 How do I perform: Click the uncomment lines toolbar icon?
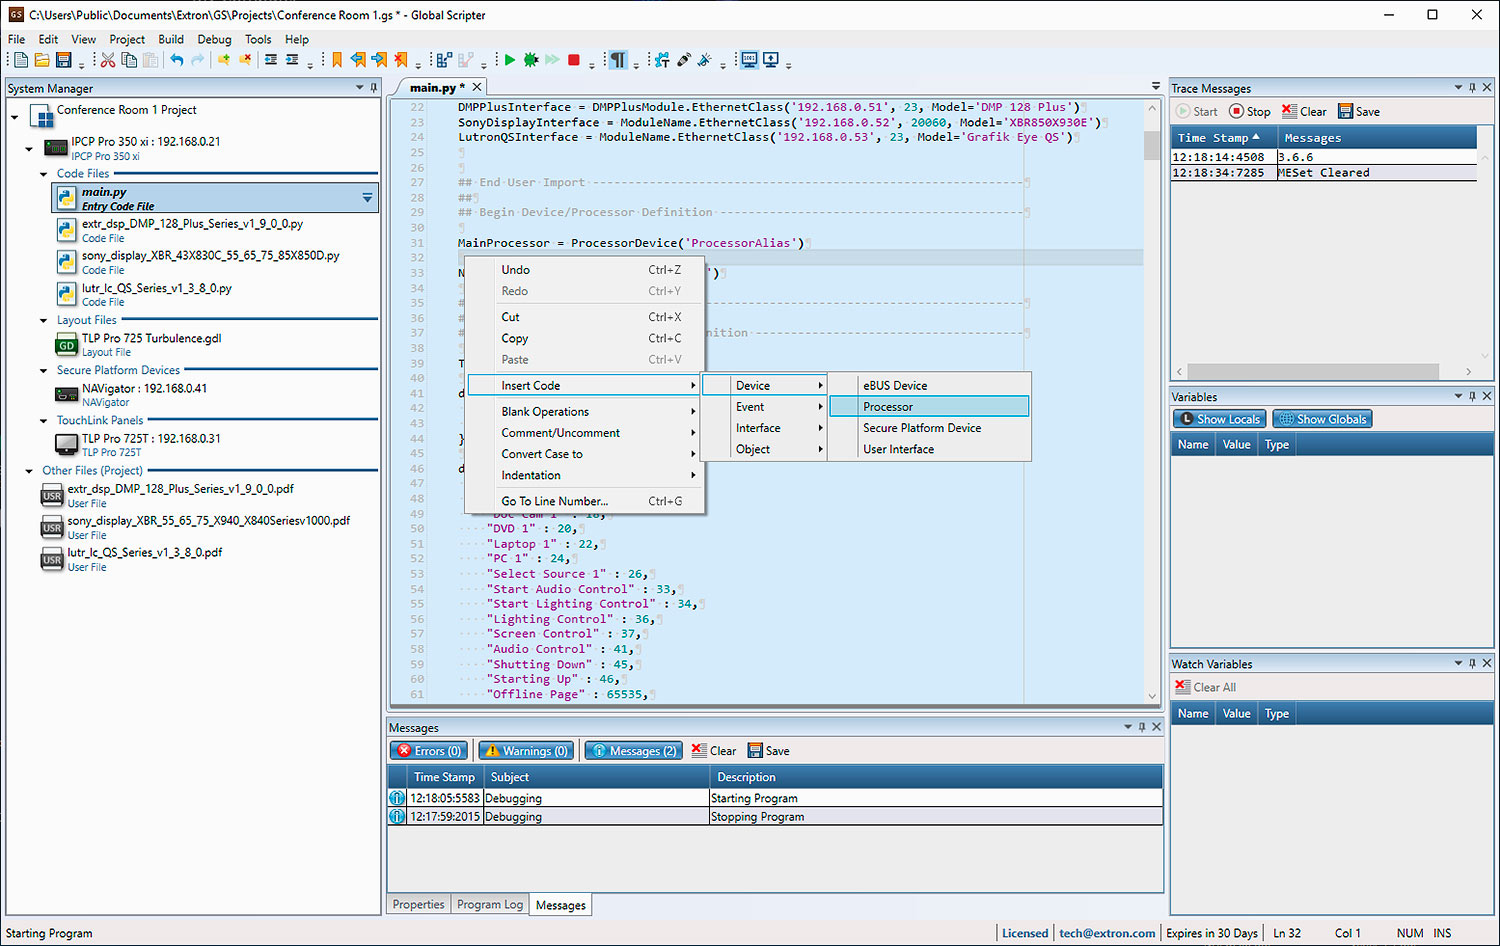point(245,60)
